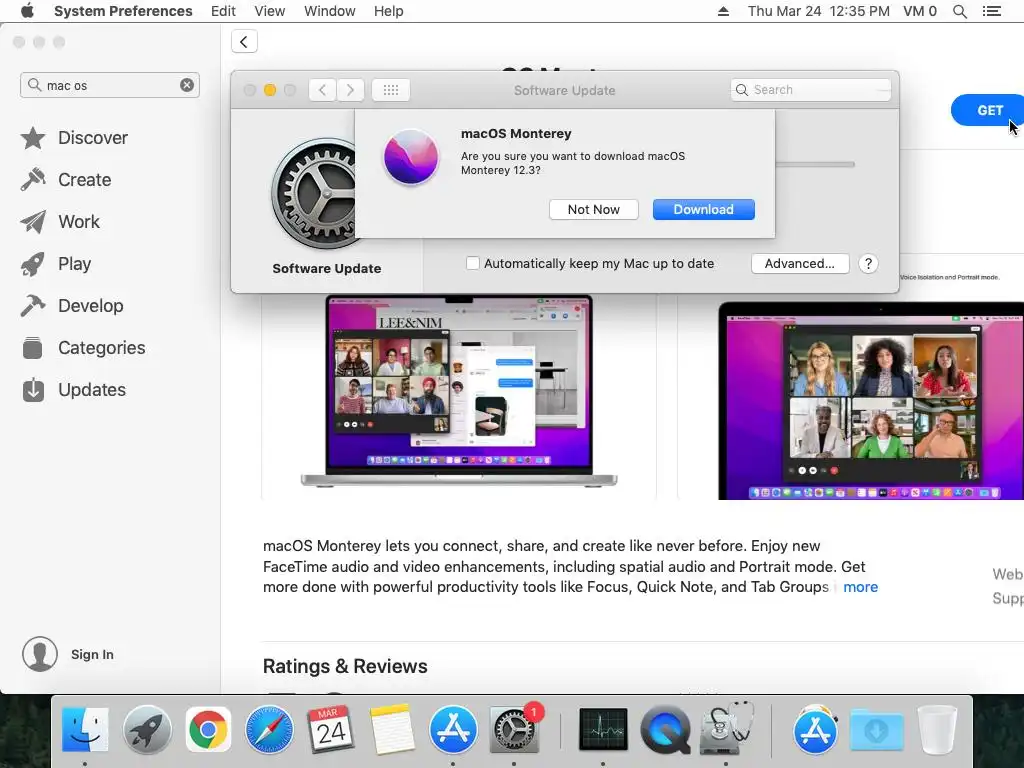Click 'VM 0' in the menu bar

(x=920, y=11)
